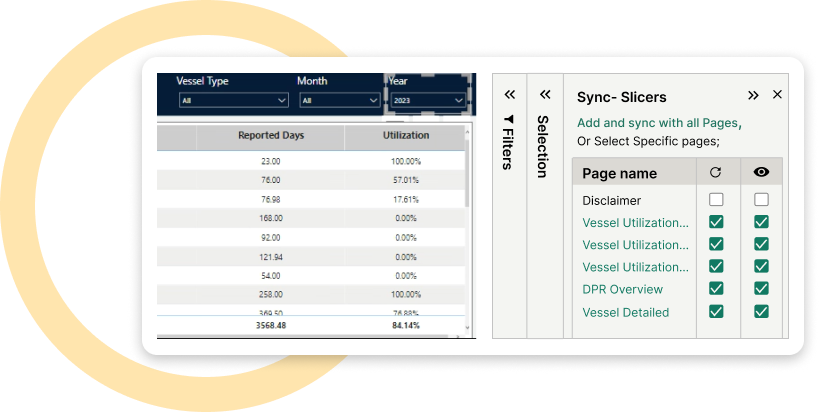Open the Vessel Type dropdown
The width and height of the screenshot is (819, 412).
(233, 100)
